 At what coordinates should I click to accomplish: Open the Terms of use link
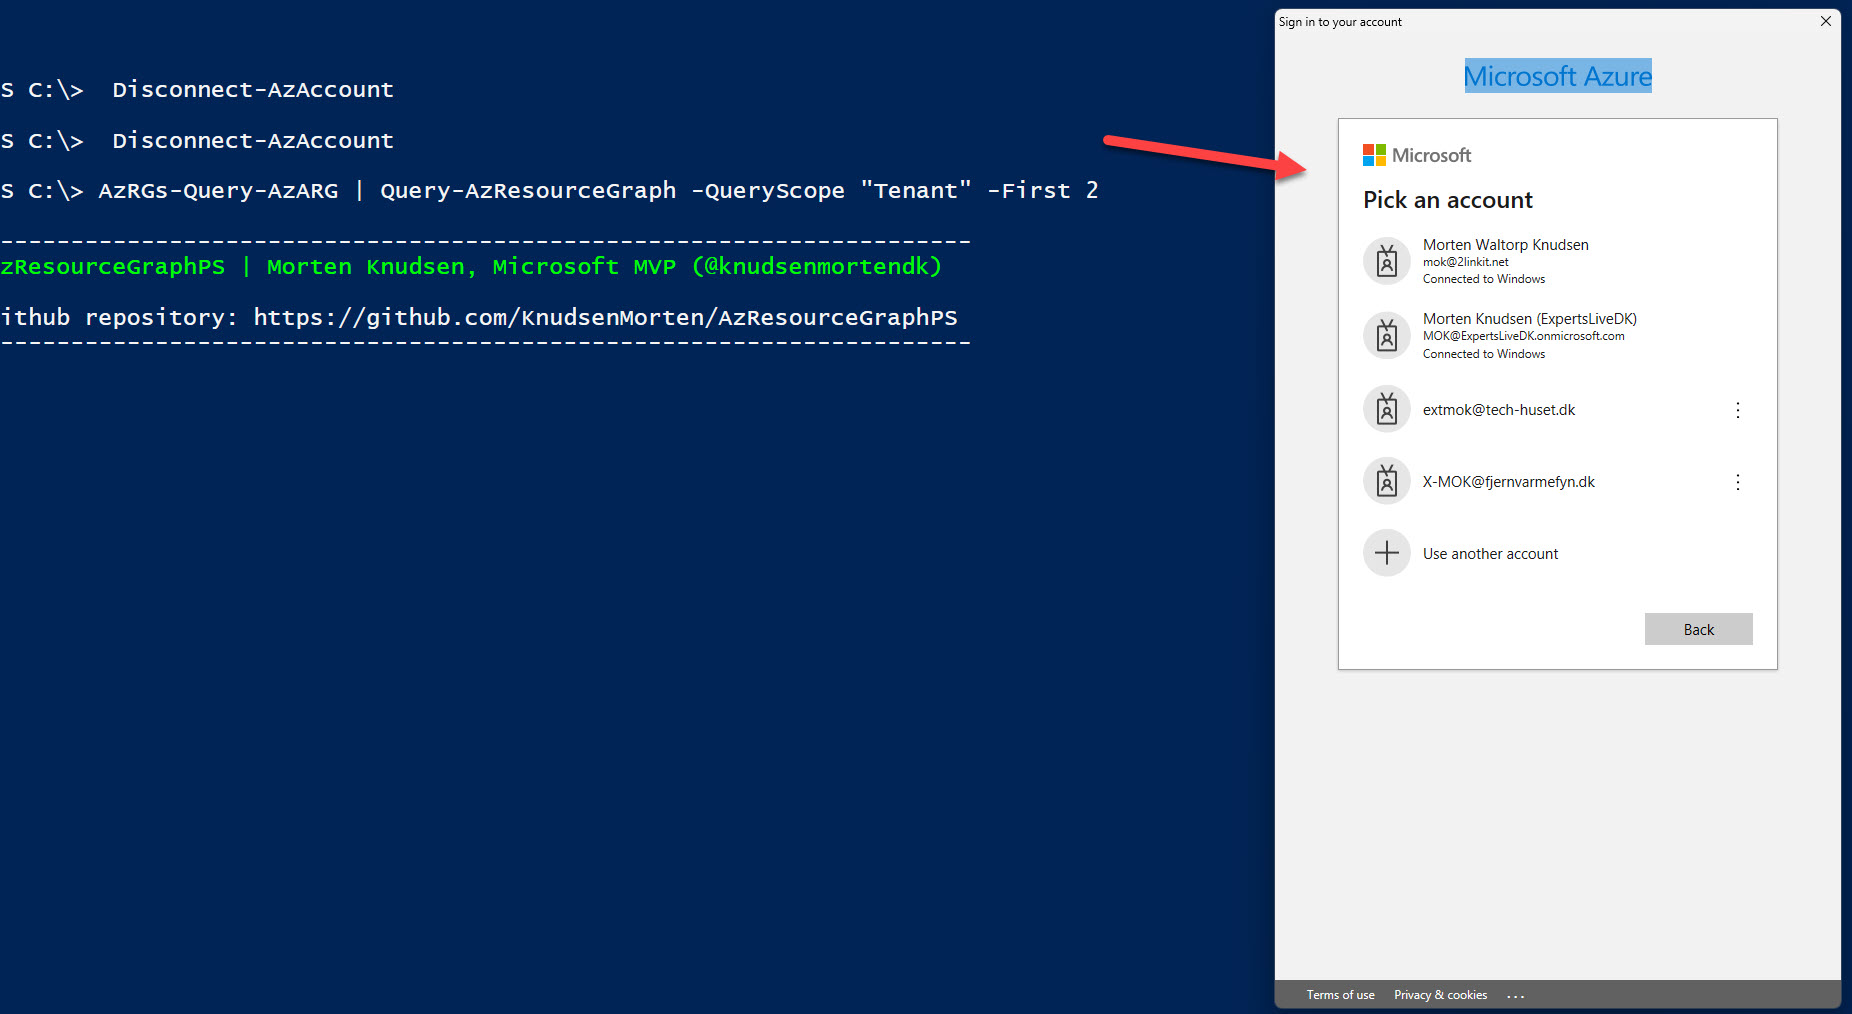coord(1340,995)
